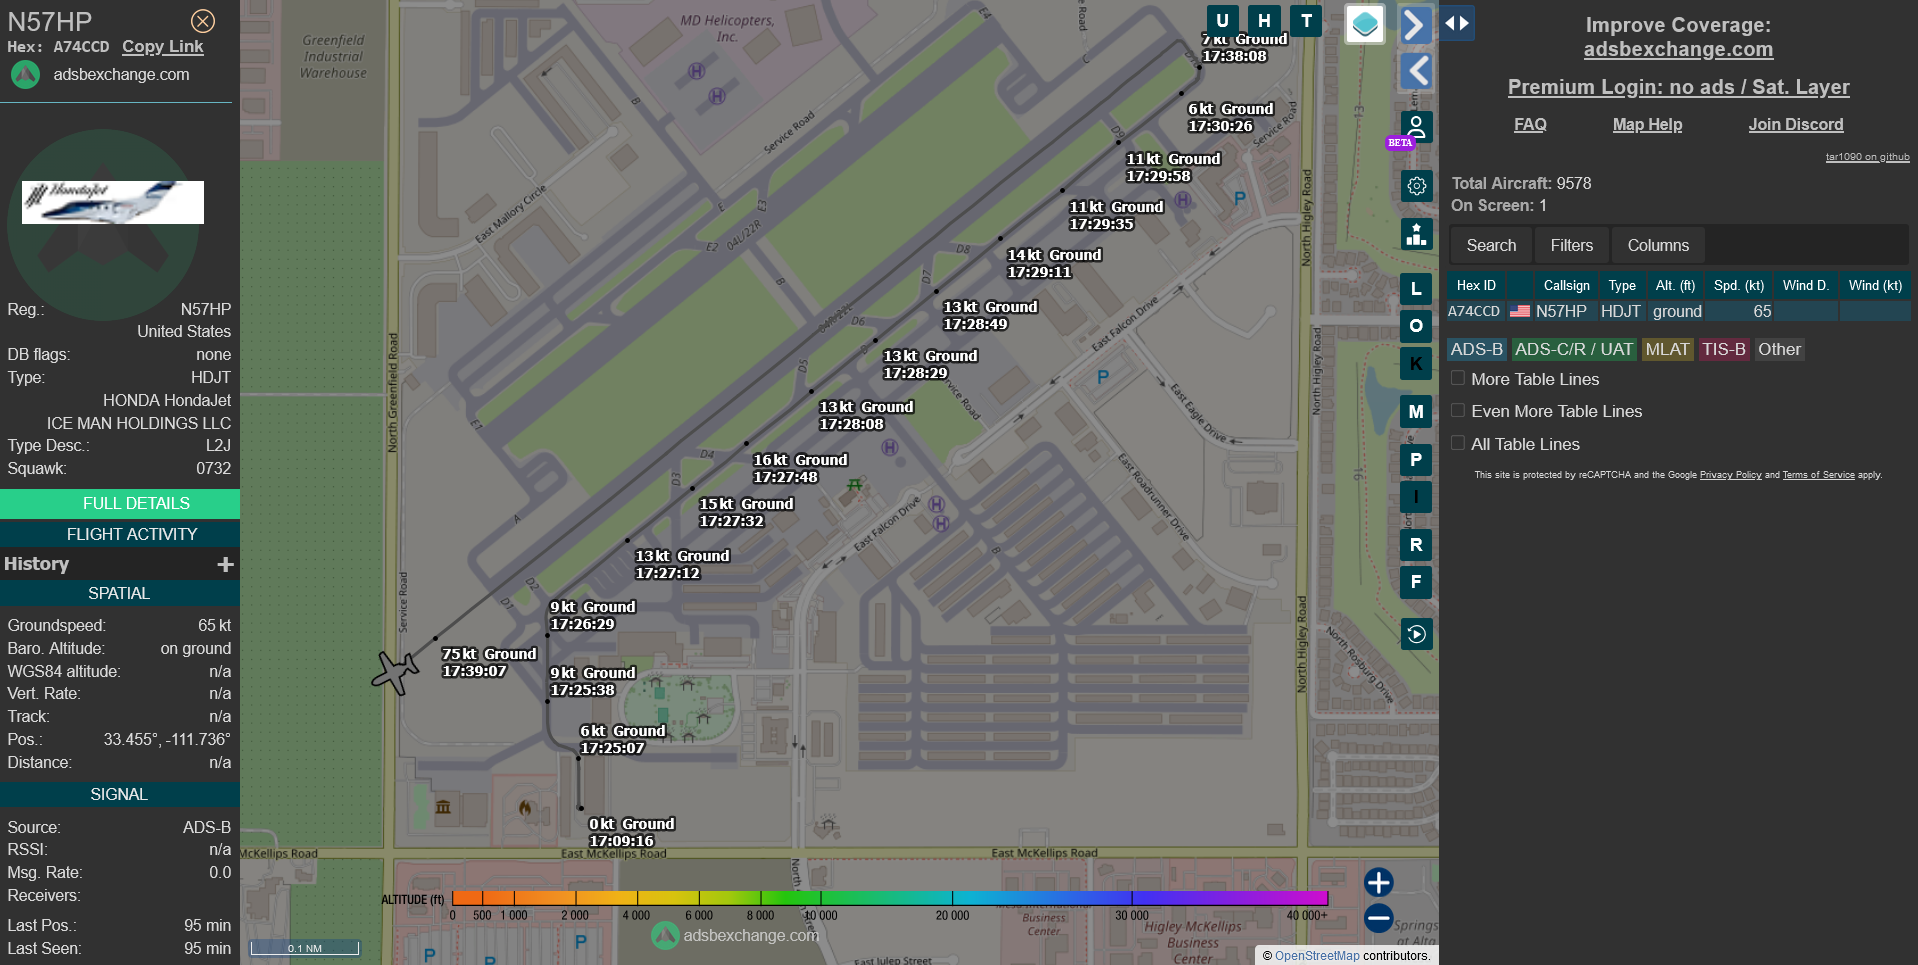Click FLIGHT ACTIVITY button
The height and width of the screenshot is (965, 1918).
tap(120, 534)
